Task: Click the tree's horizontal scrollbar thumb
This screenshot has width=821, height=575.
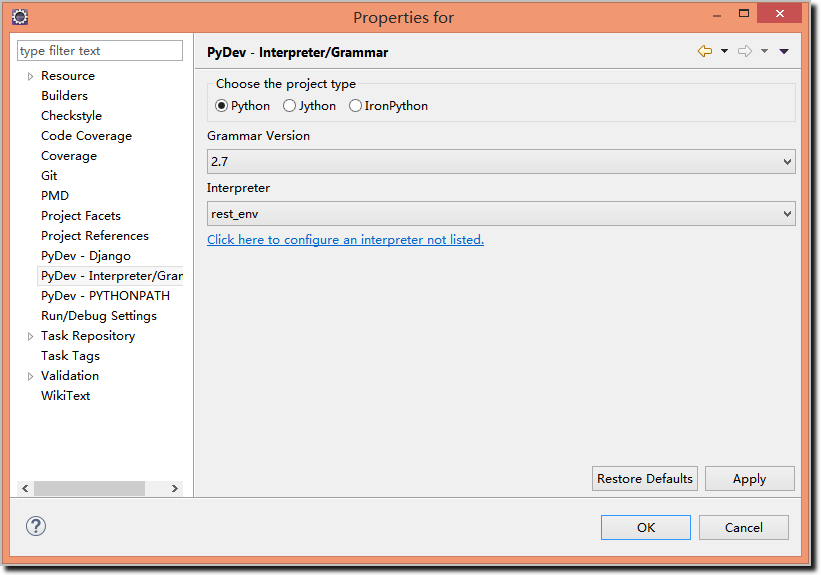Action: (x=90, y=489)
